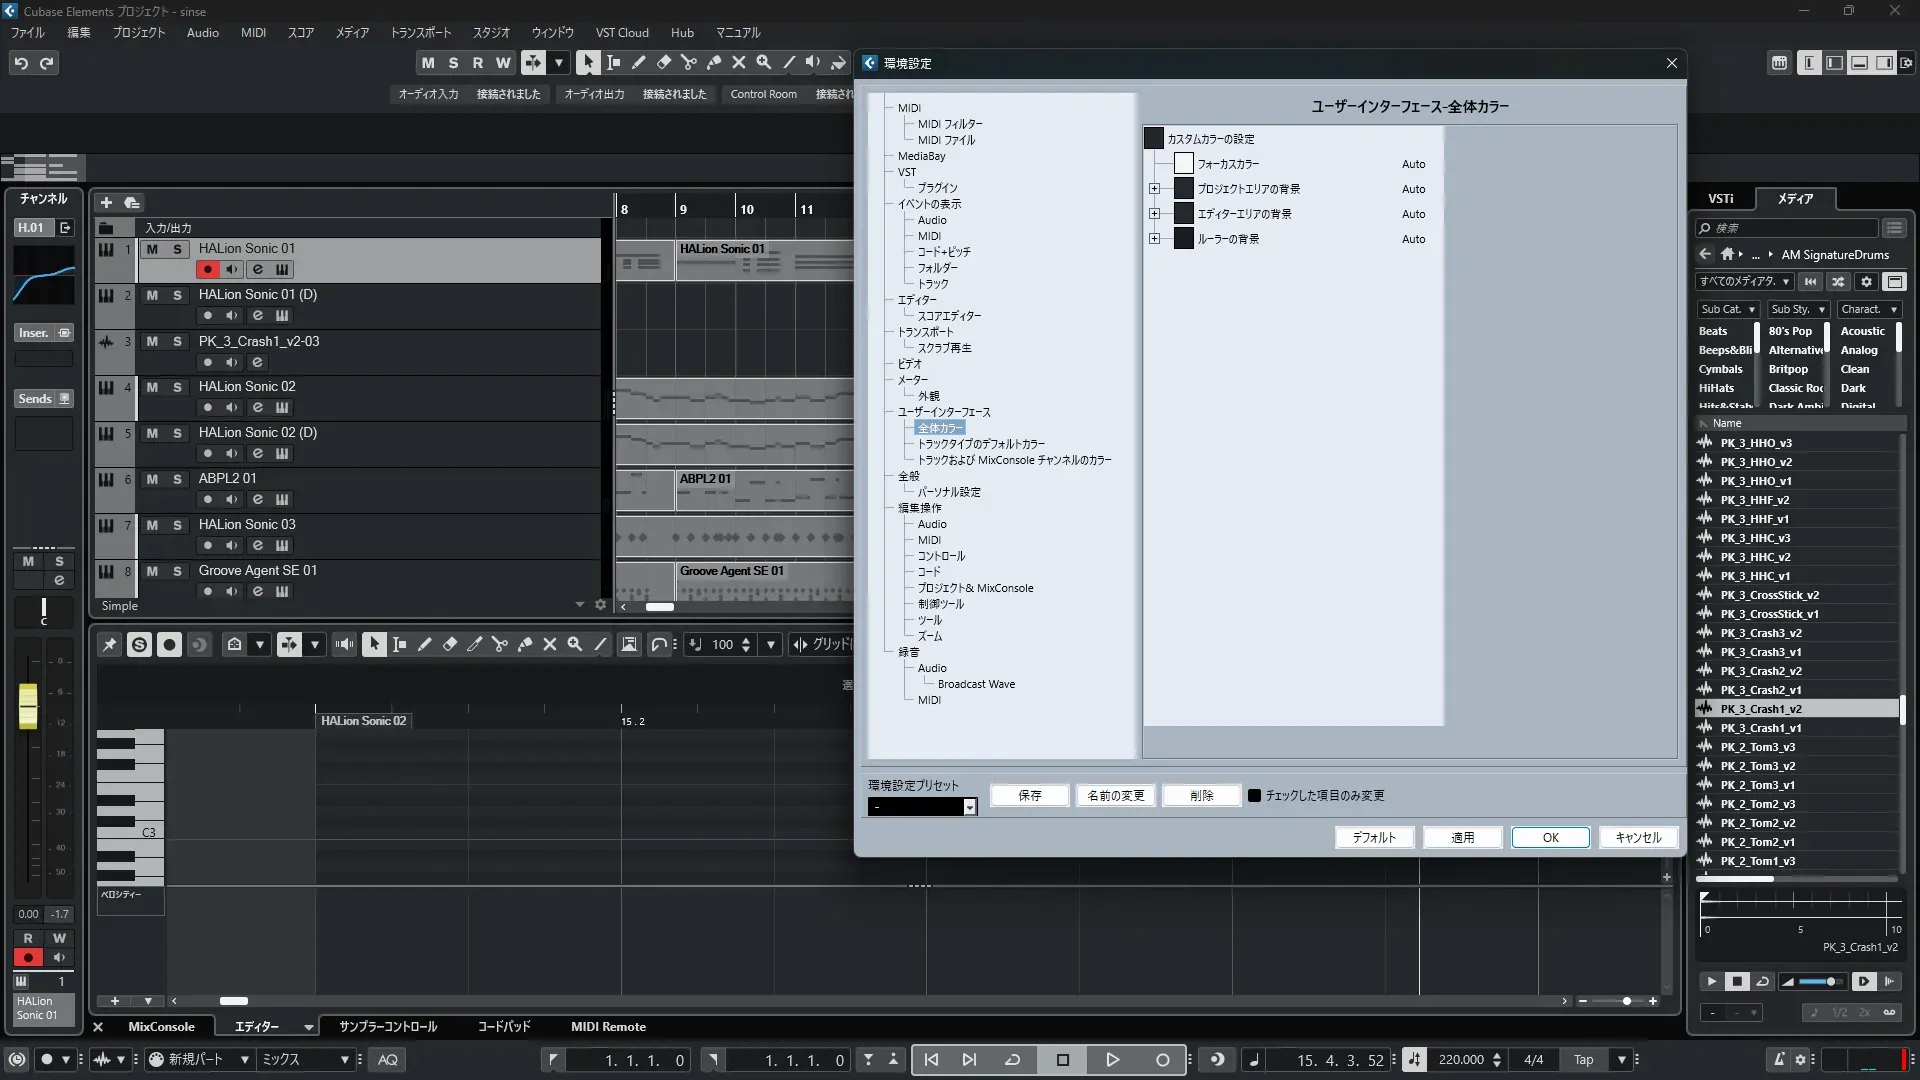Check the 'チェックした項目のみ変更' checkbox
Image resolution: width=1920 pixels, height=1080 pixels.
coord(1254,796)
